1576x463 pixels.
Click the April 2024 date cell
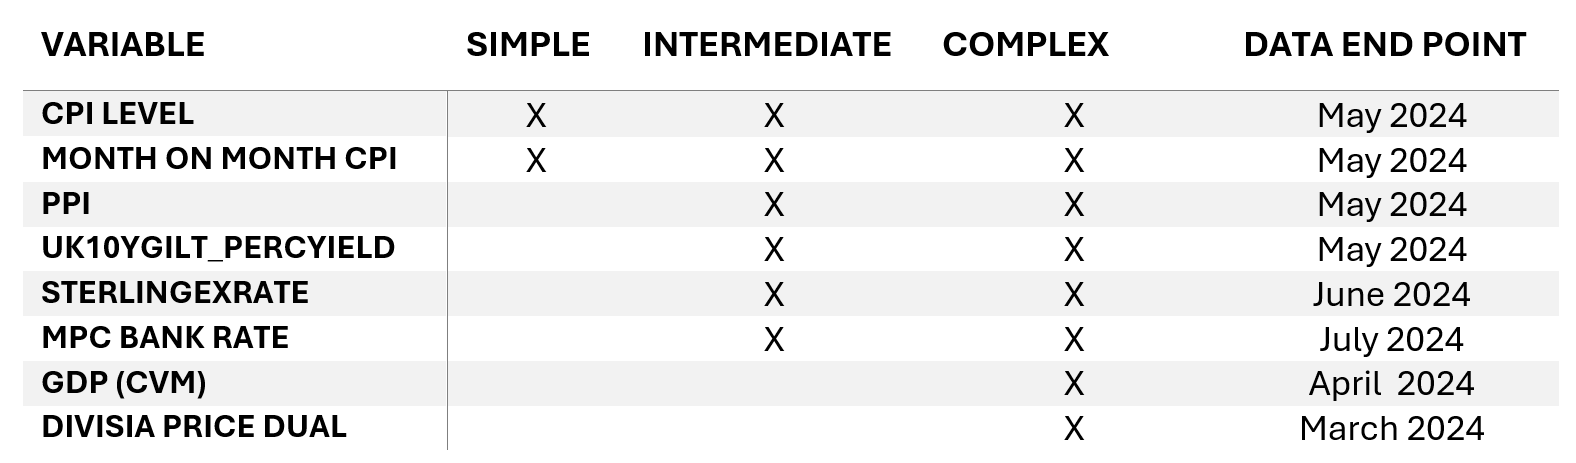click(1390, 384)
